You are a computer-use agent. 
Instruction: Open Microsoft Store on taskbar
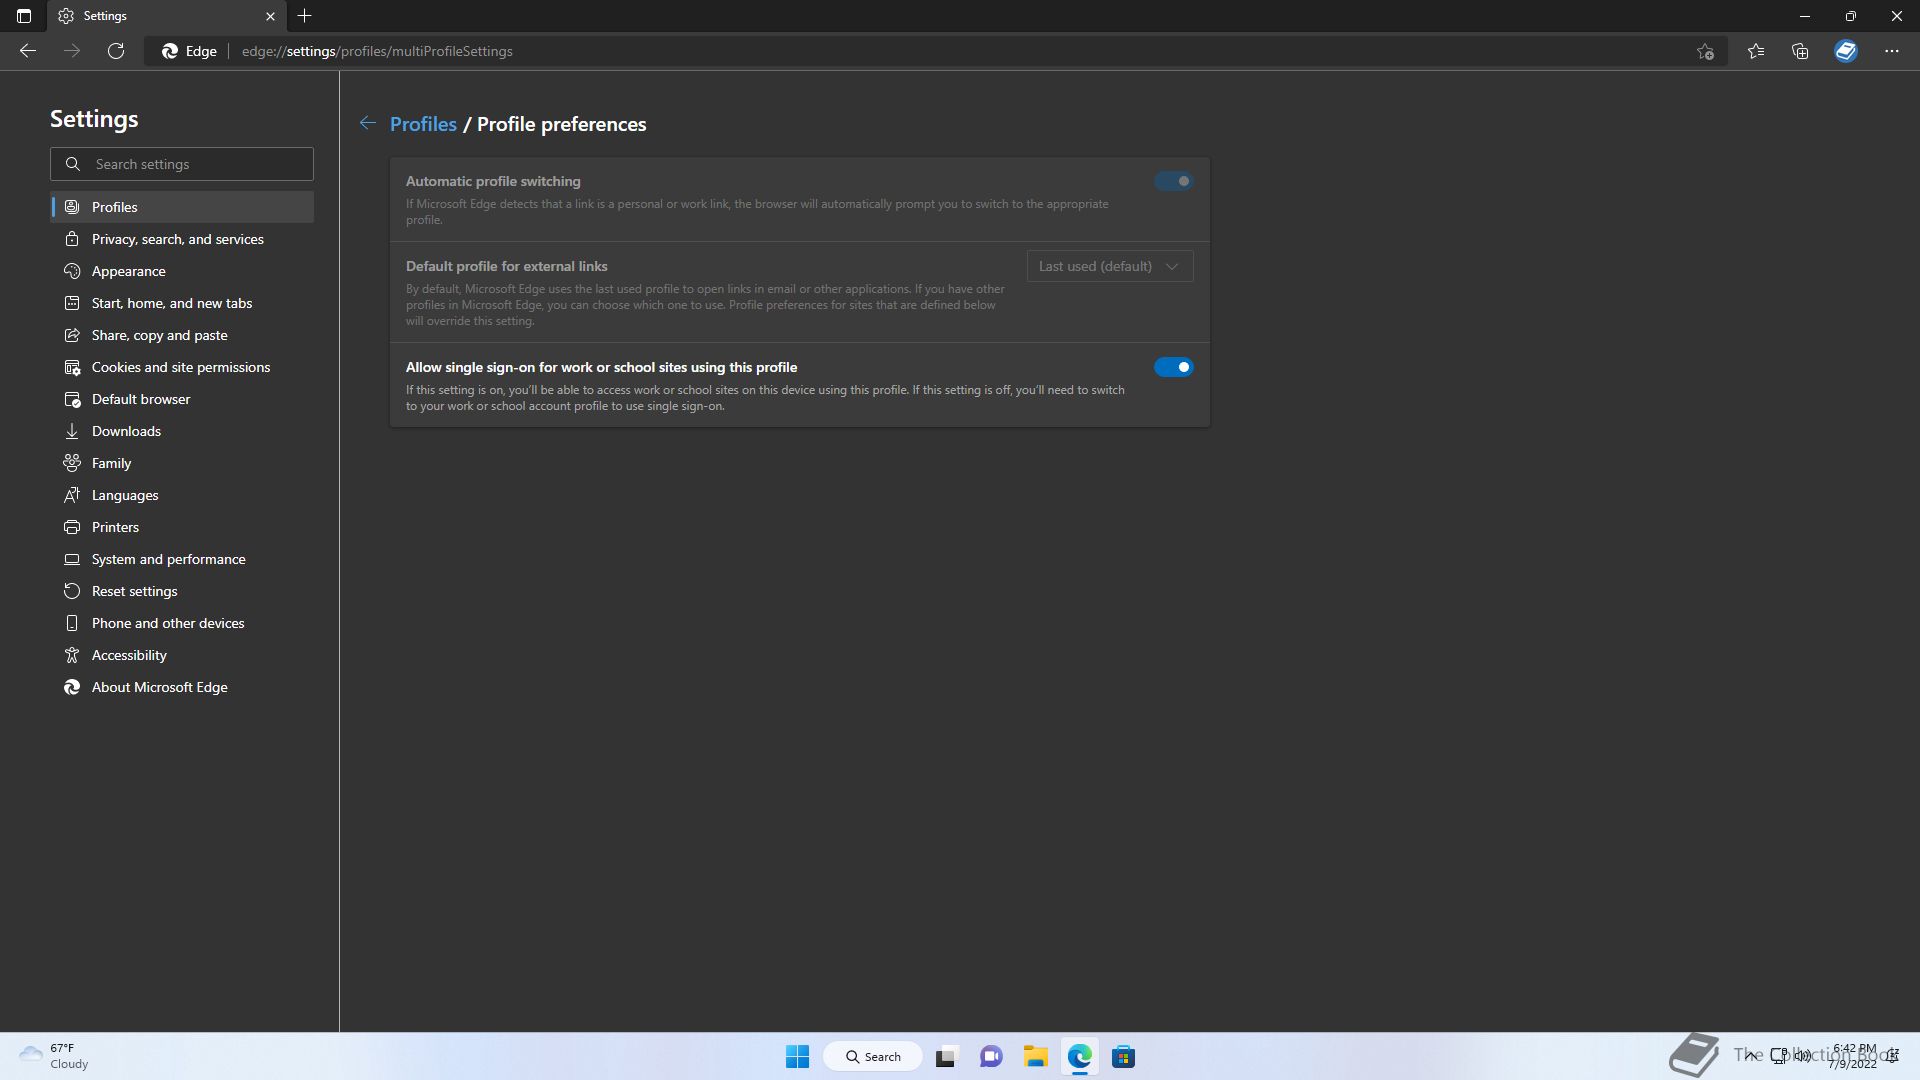click(x=1123, y=1056)
